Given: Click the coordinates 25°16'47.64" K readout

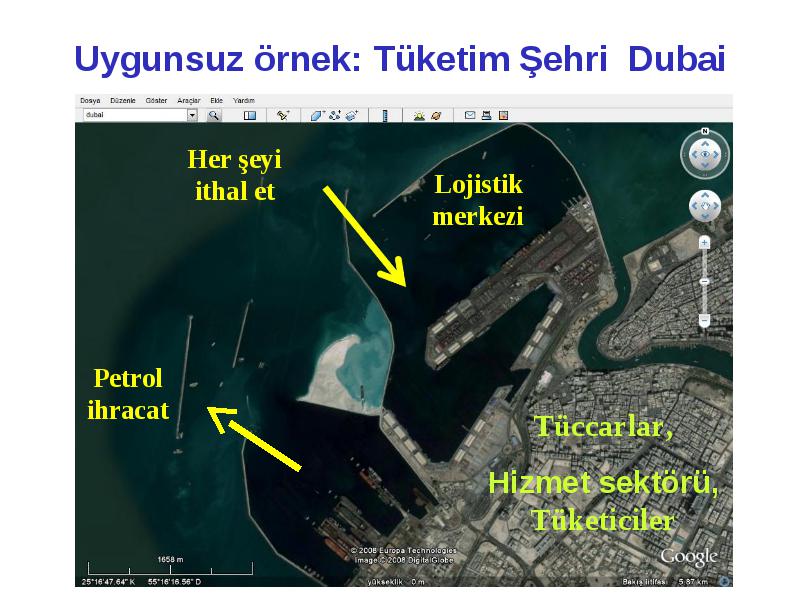Looking at the screenshot, I should coord(109,582).
